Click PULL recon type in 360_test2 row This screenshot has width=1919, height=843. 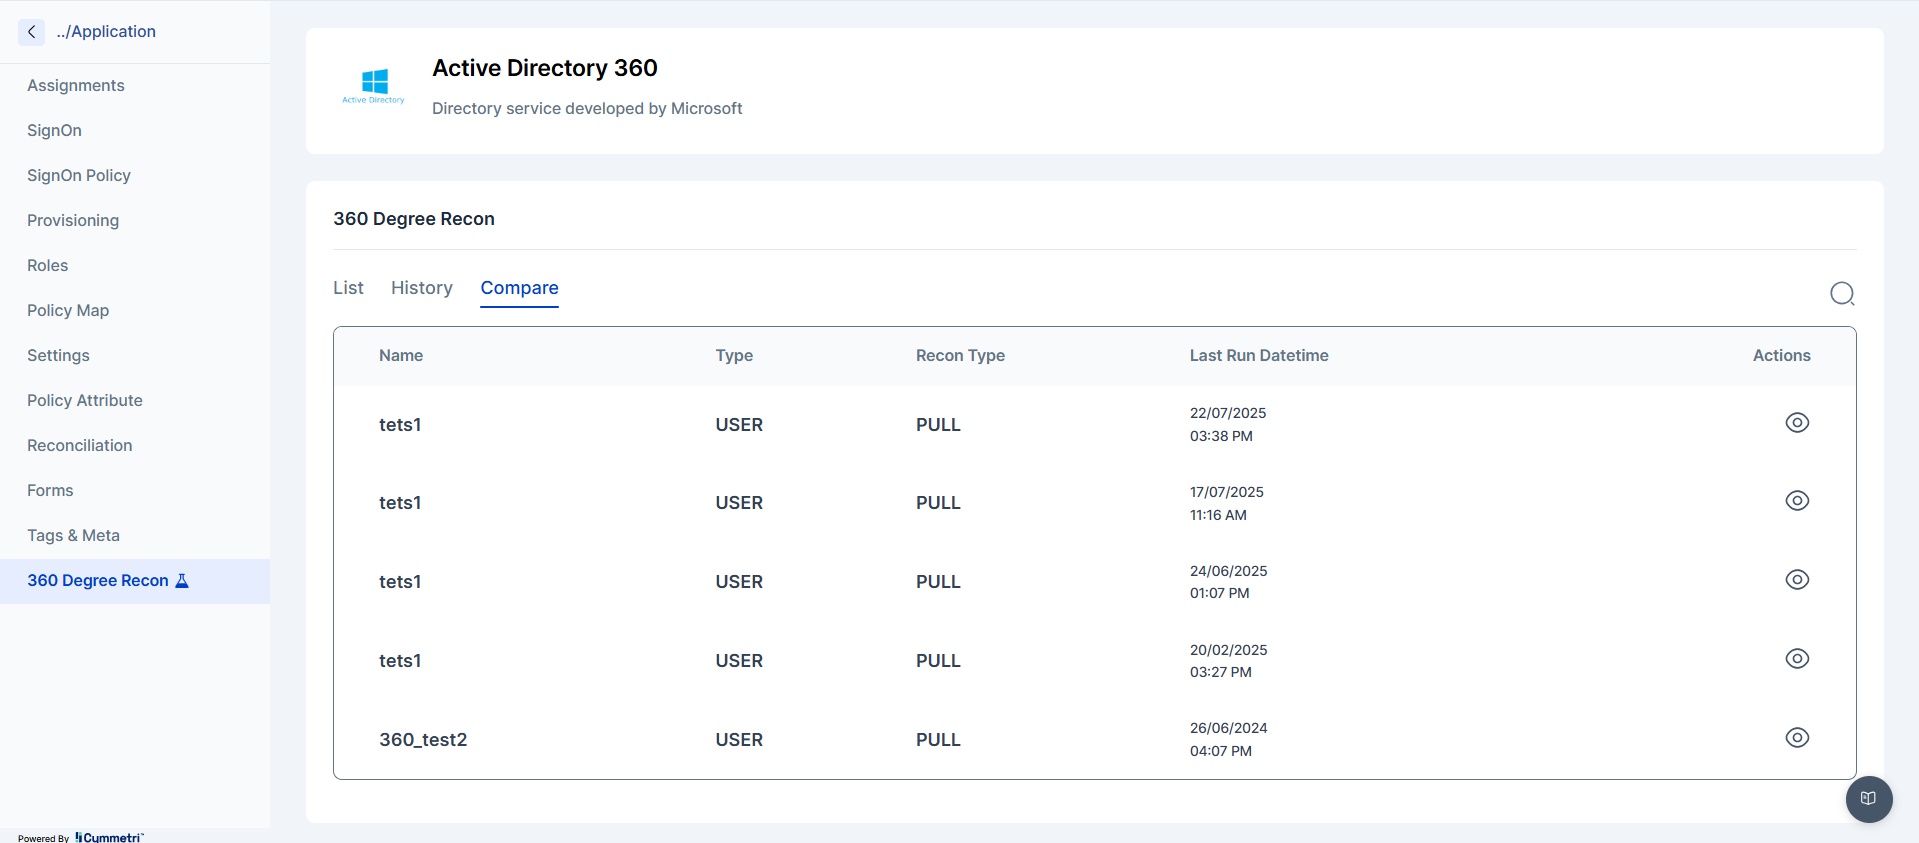click(938, 740)
